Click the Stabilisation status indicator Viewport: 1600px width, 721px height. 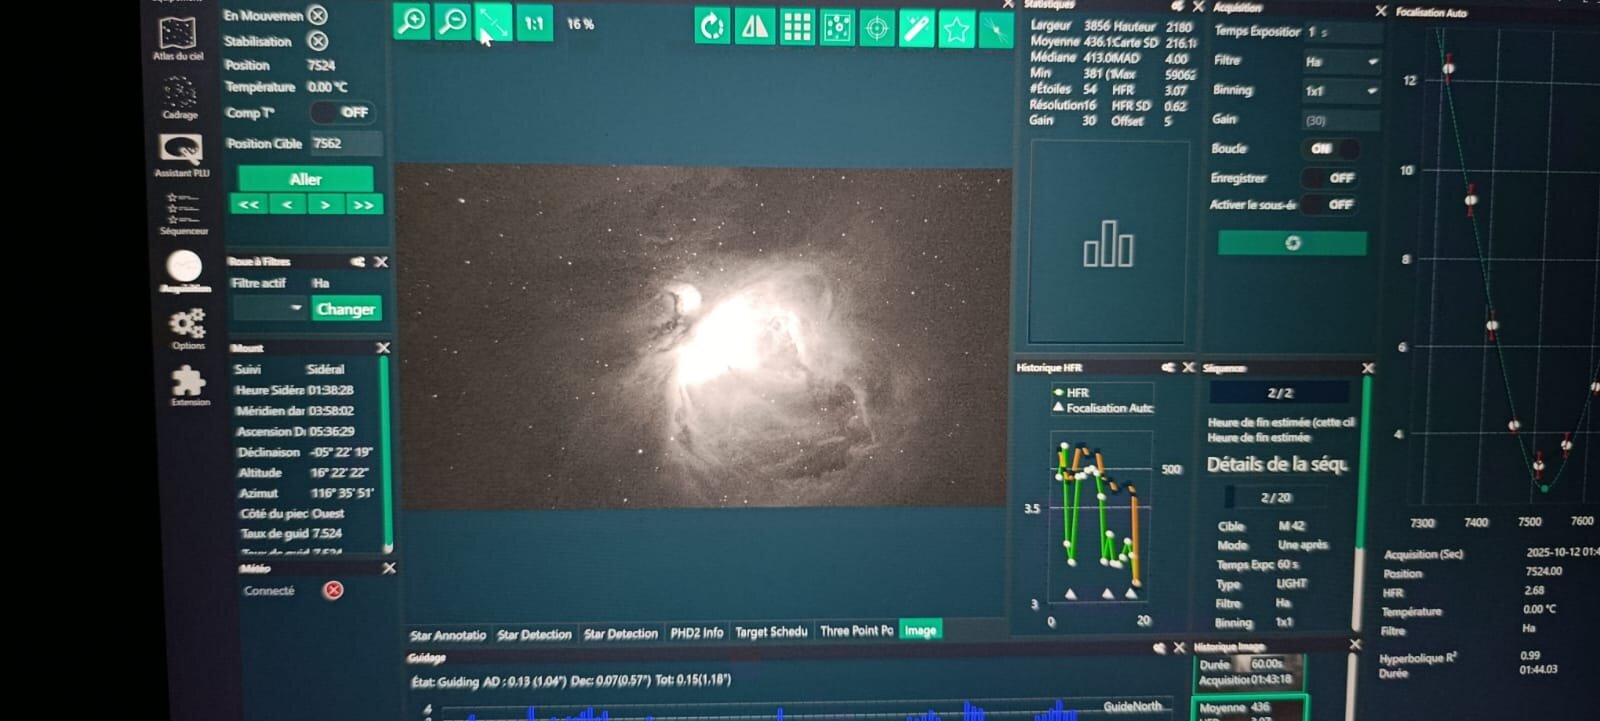point(317,41)
